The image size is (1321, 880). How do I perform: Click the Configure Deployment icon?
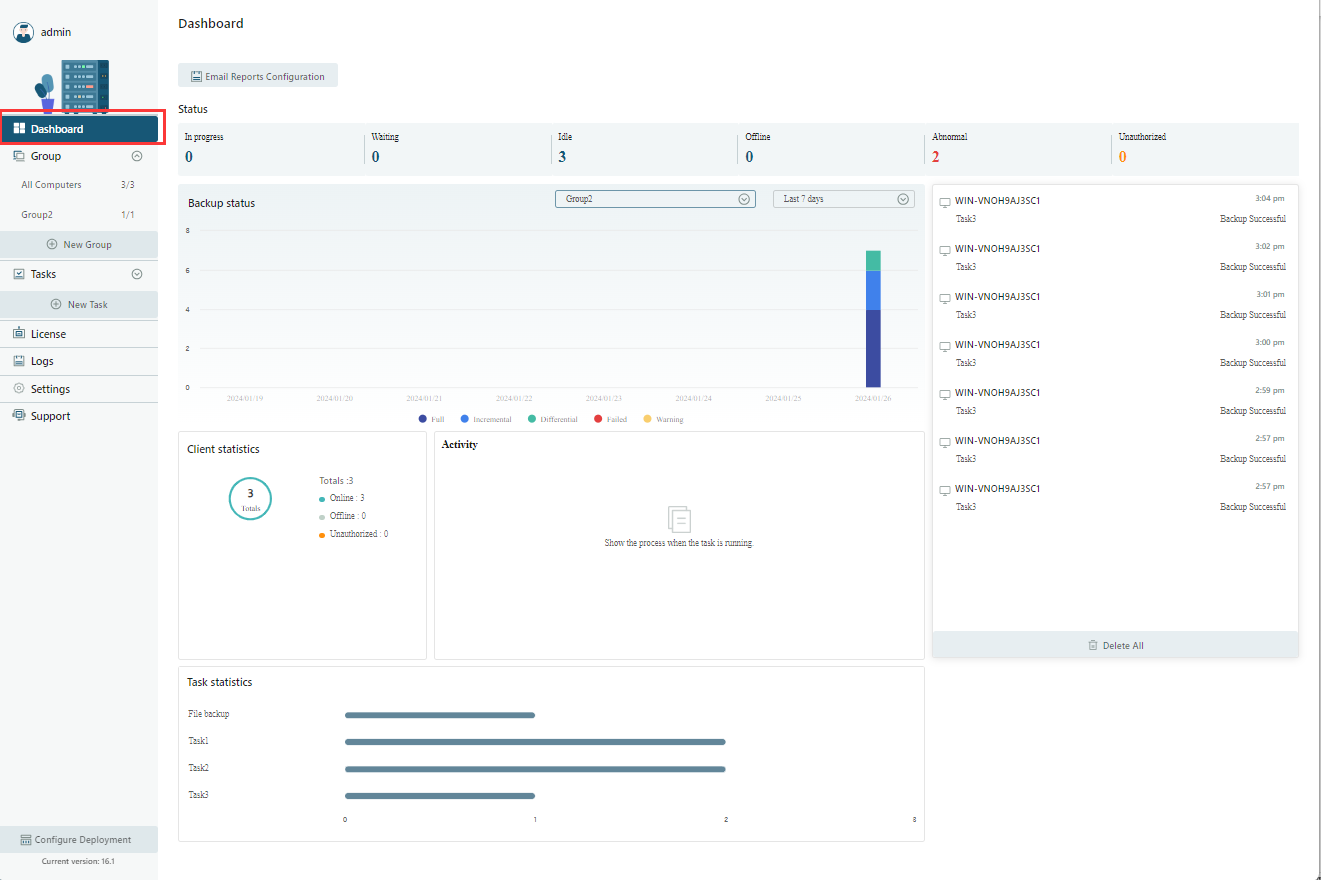point(26,840)
